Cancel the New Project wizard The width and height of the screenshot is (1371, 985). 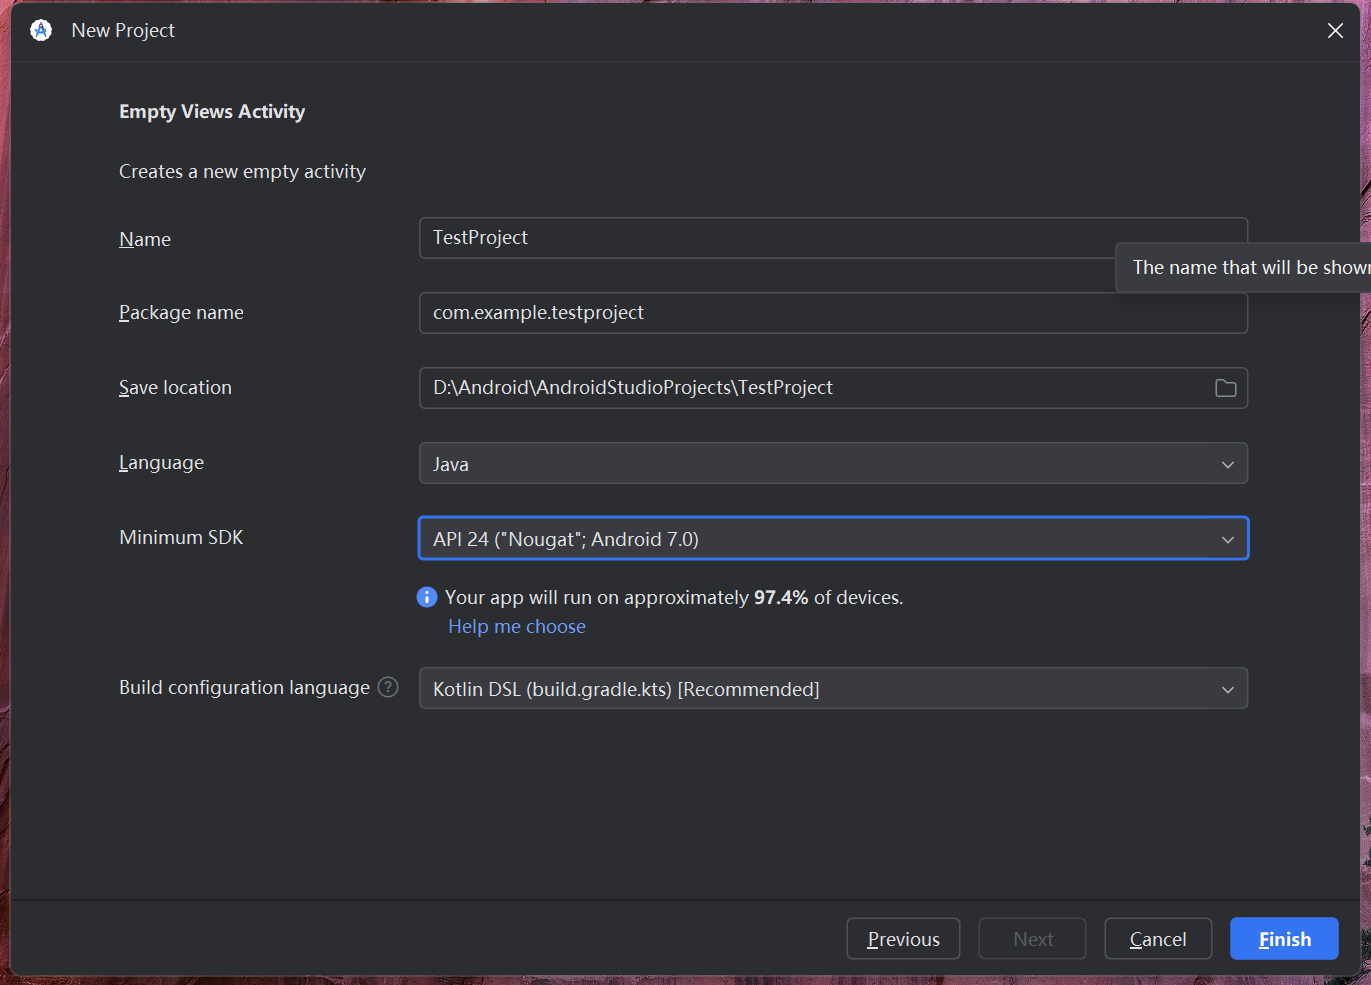[1158, 939]
